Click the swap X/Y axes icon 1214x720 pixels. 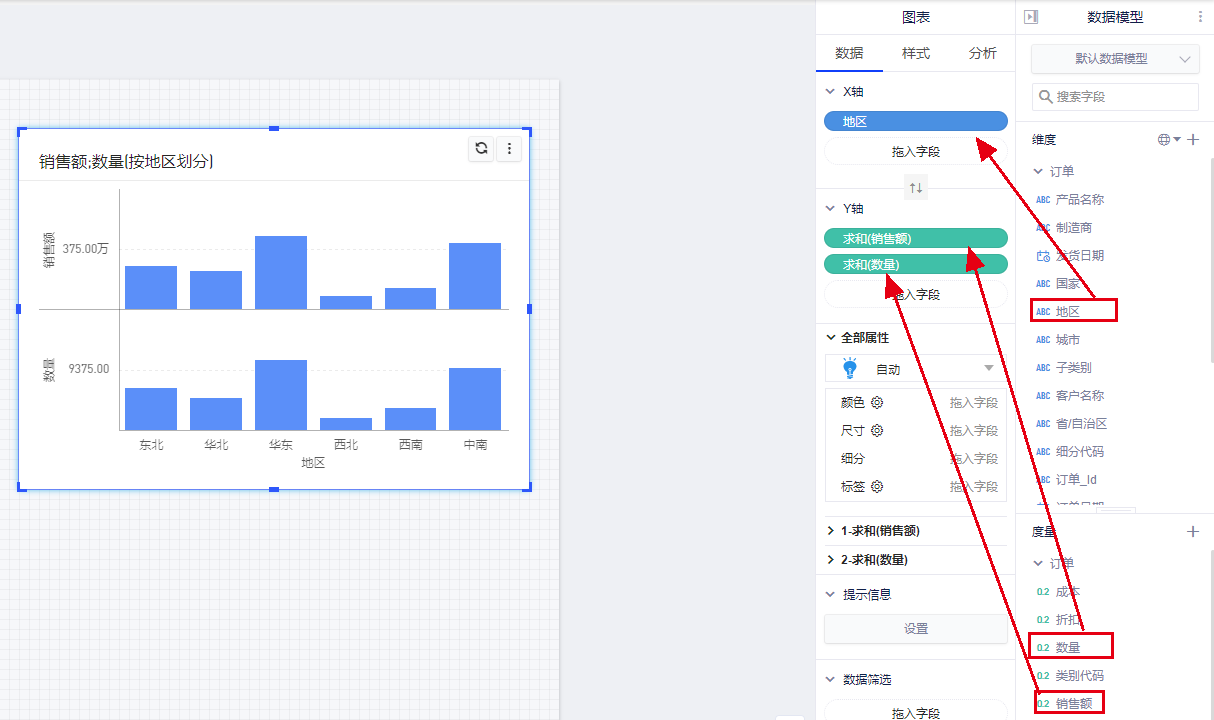coord(916,187)
